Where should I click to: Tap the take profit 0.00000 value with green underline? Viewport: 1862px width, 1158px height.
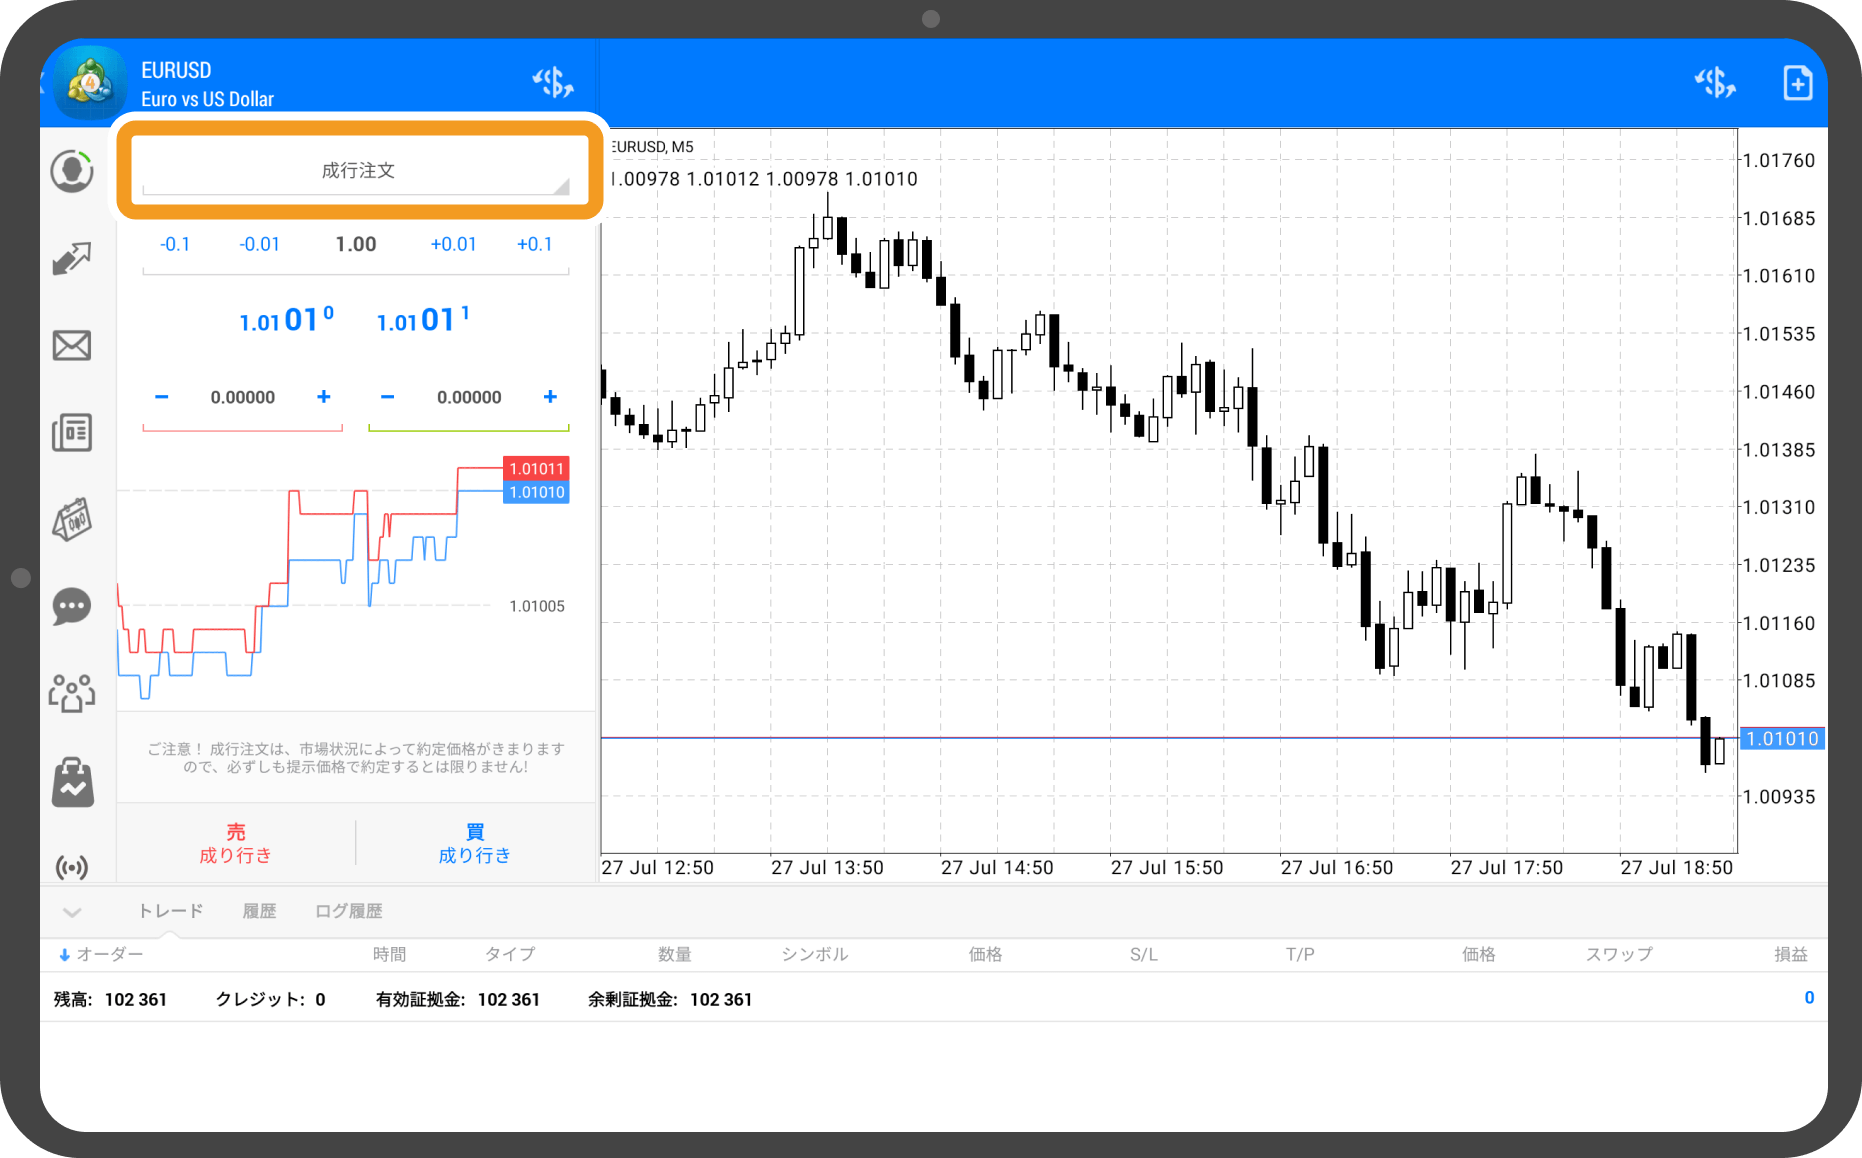point(469,398)
